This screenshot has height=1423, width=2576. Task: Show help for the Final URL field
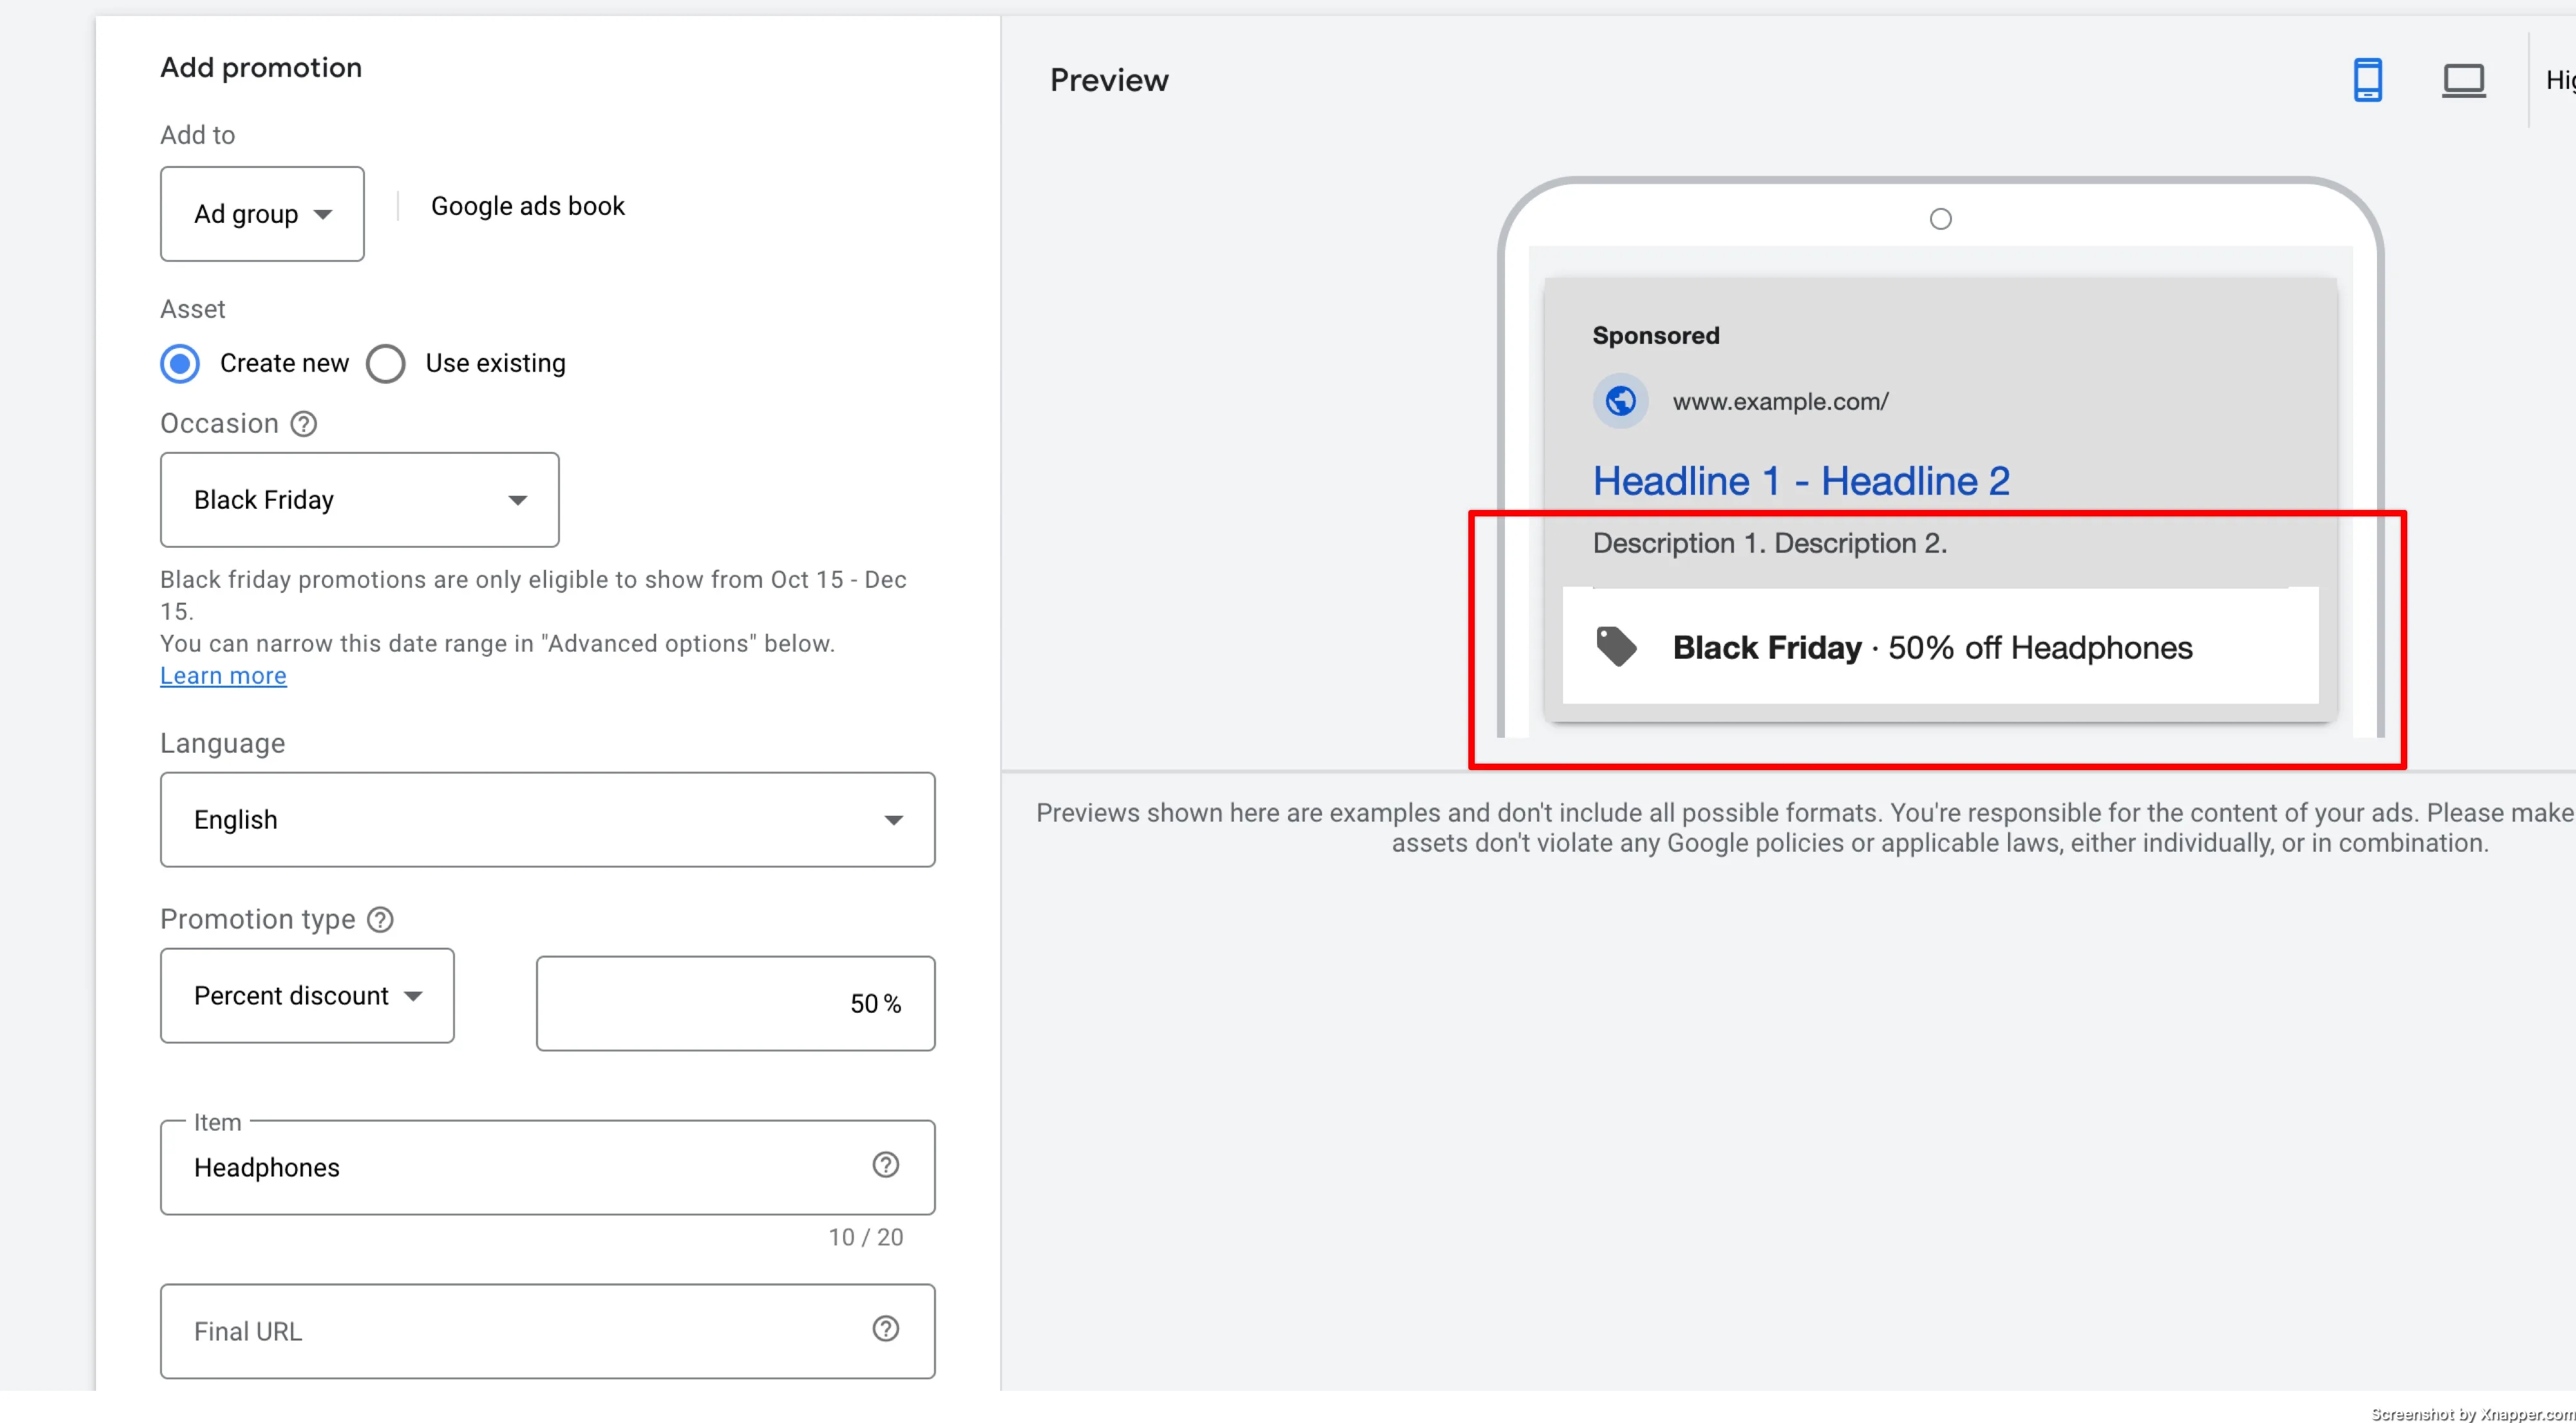pos(885,1328)
